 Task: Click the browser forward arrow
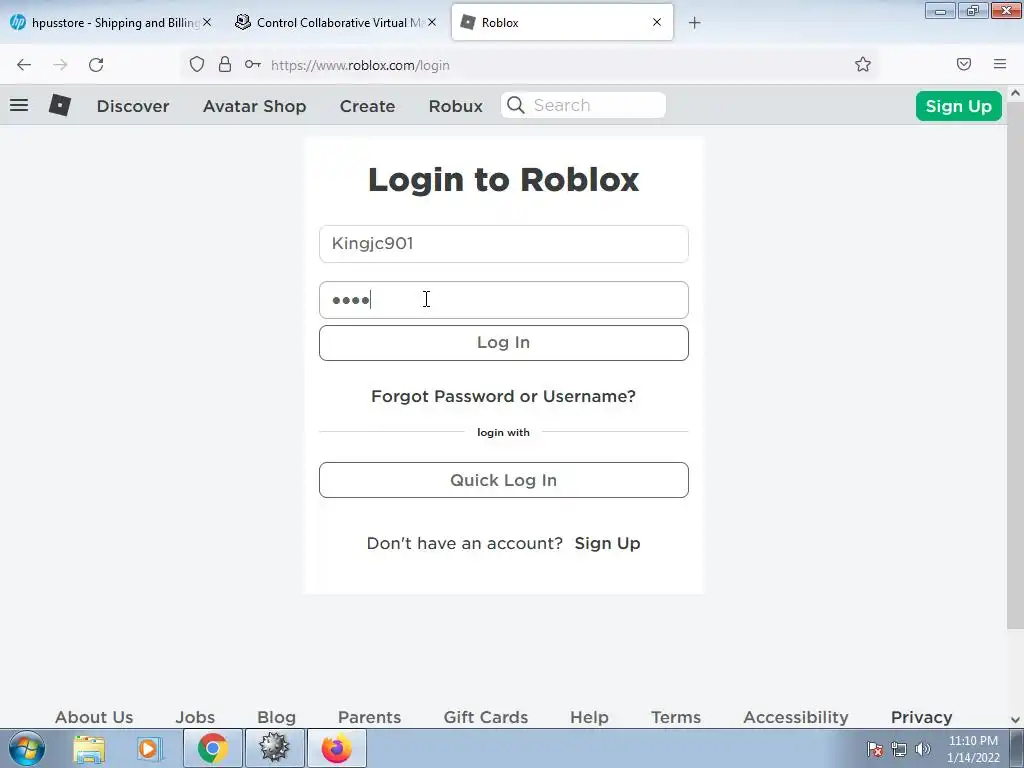pyautogui.click(x=60, y=65)
